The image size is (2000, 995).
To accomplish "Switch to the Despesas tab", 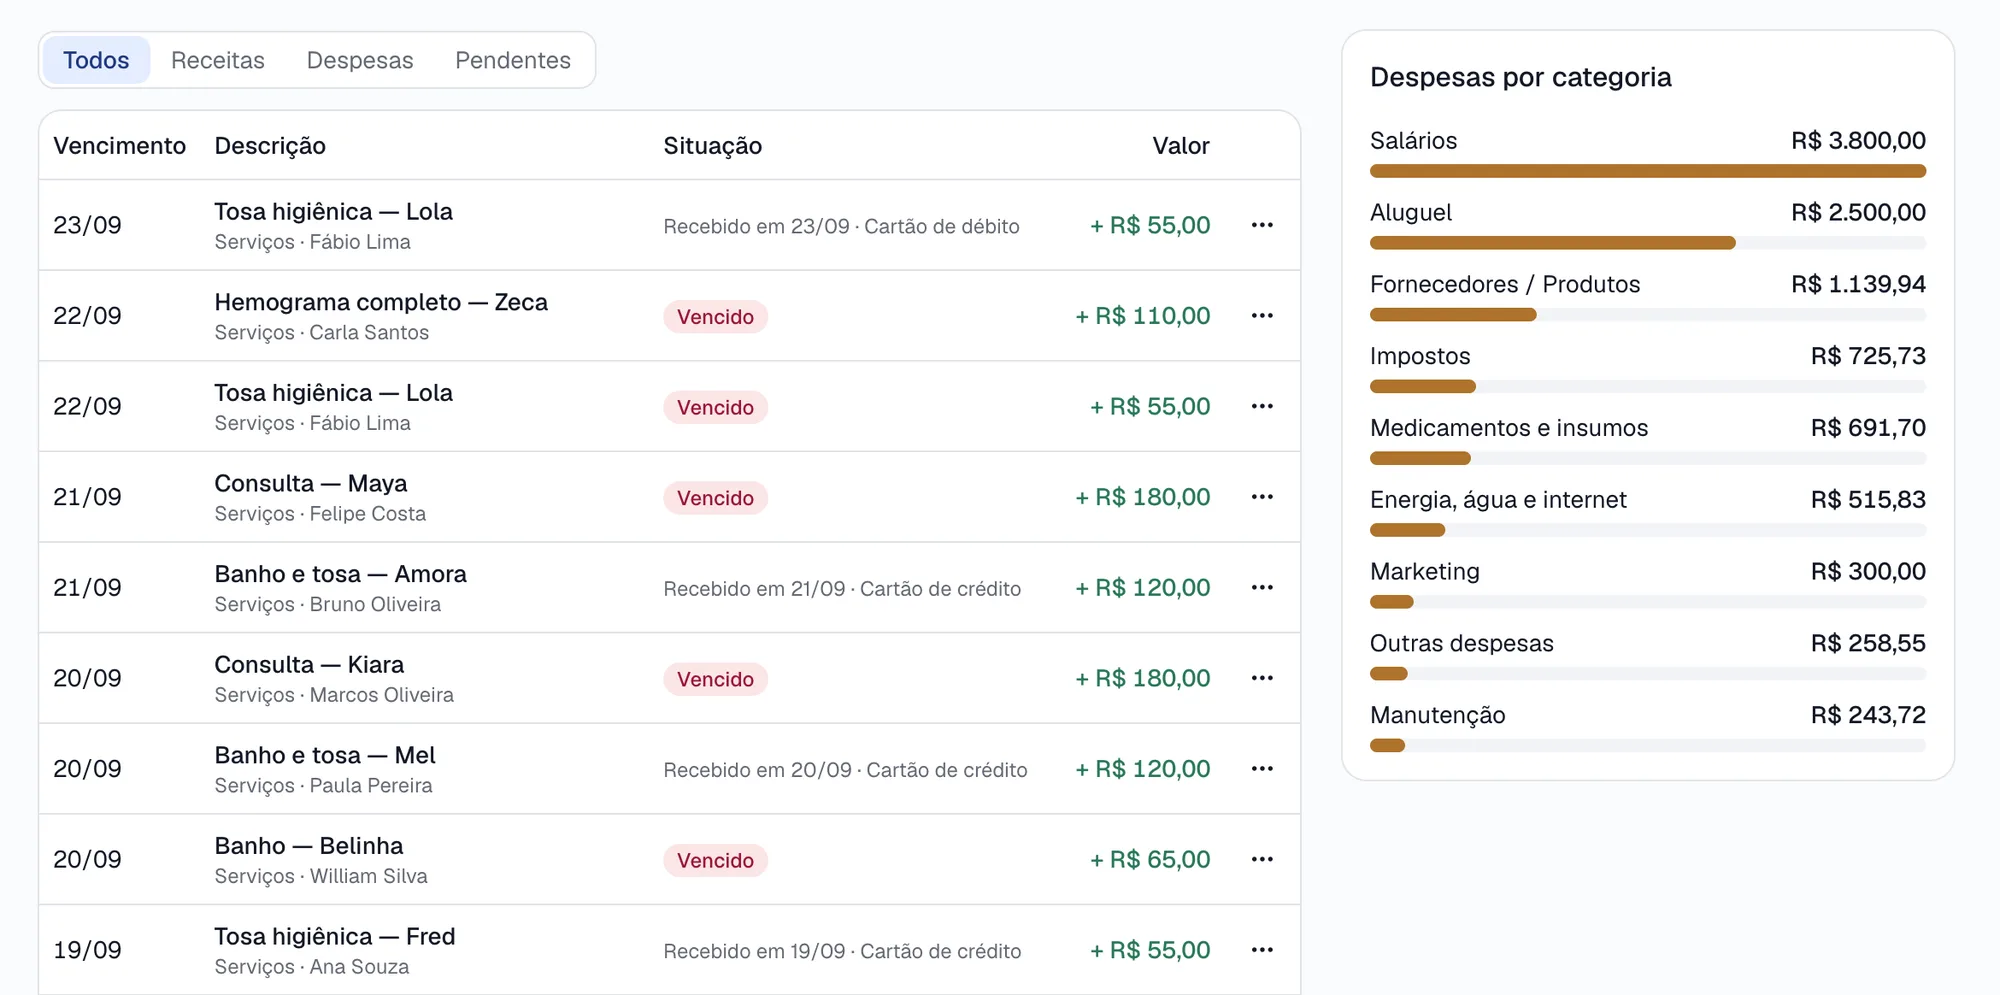I will pyautogui.click(x=360, y=60).
